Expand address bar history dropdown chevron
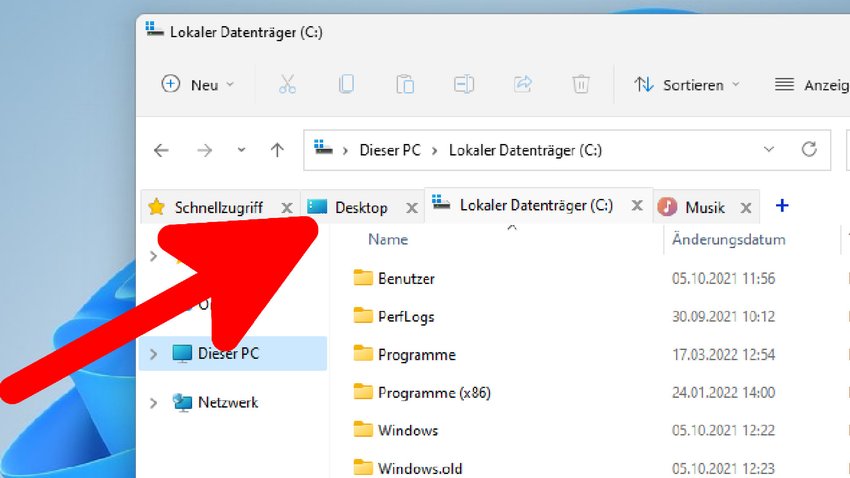The height and width of the screenshot is (478, 850). [x=769, y=150]
